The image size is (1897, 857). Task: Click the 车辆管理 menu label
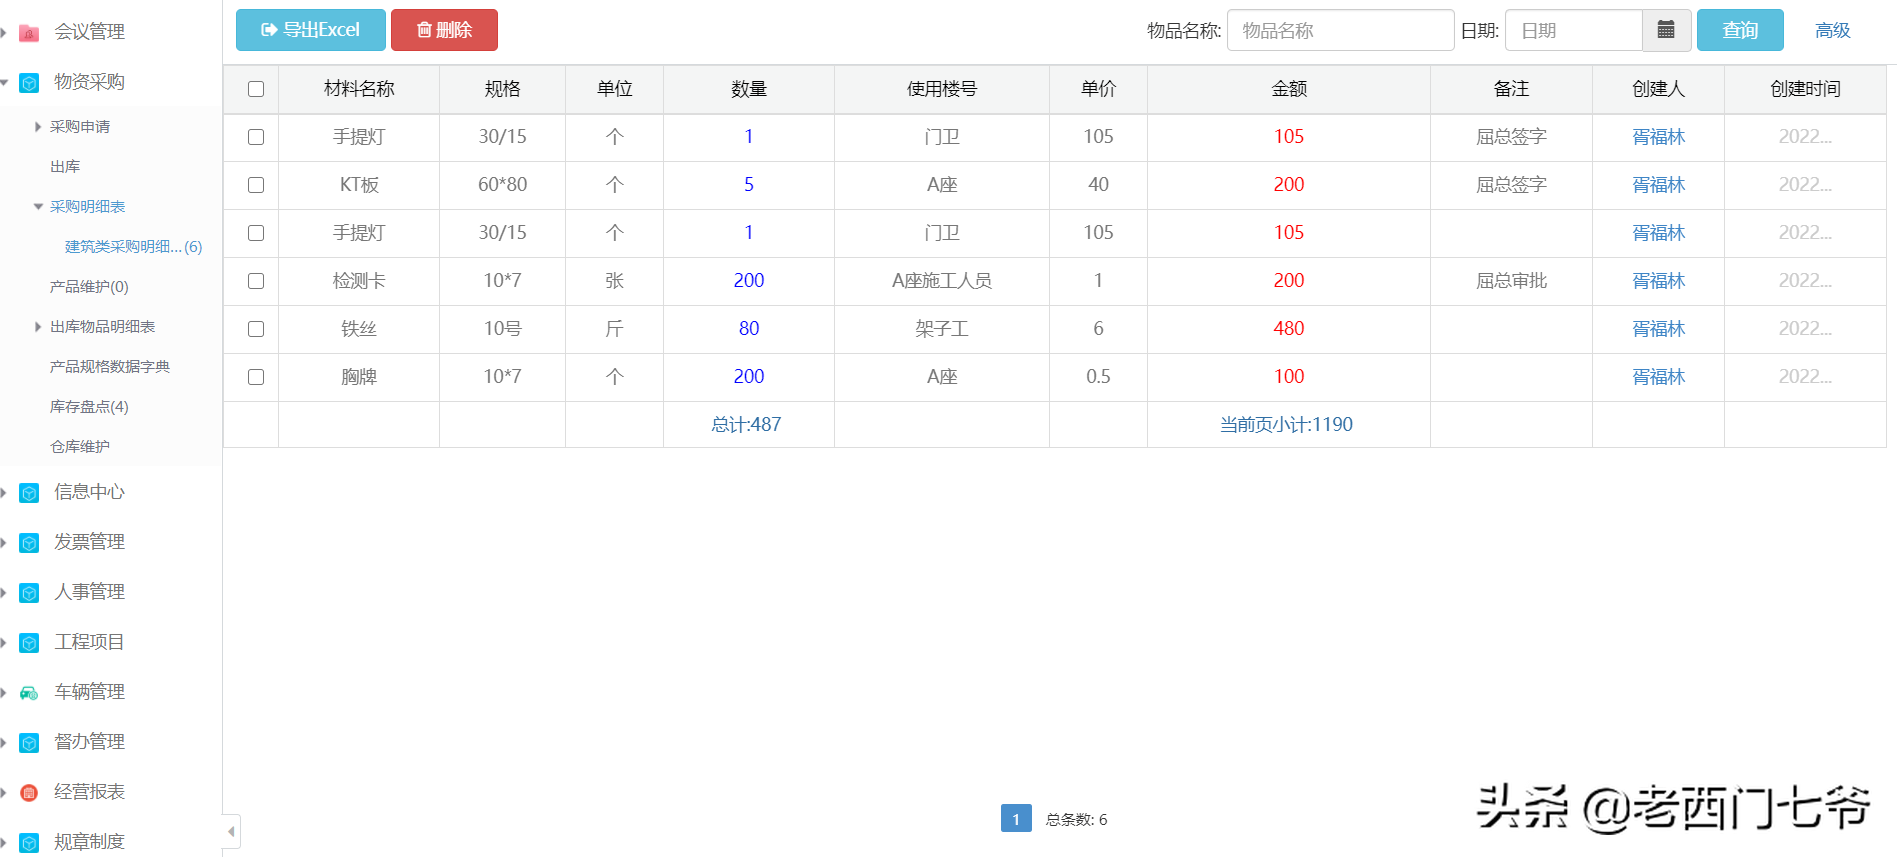89,692
